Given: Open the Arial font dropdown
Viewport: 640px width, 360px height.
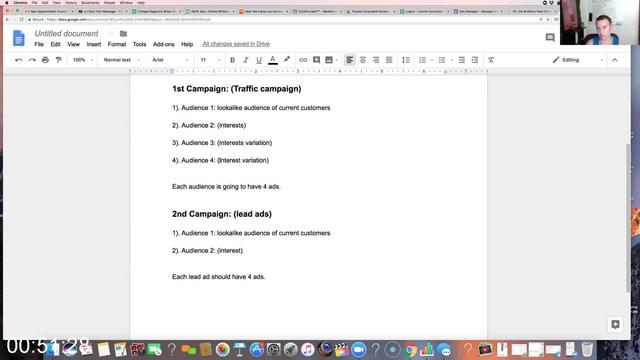Looking at the screenshot, I should (x=170, y=60).
